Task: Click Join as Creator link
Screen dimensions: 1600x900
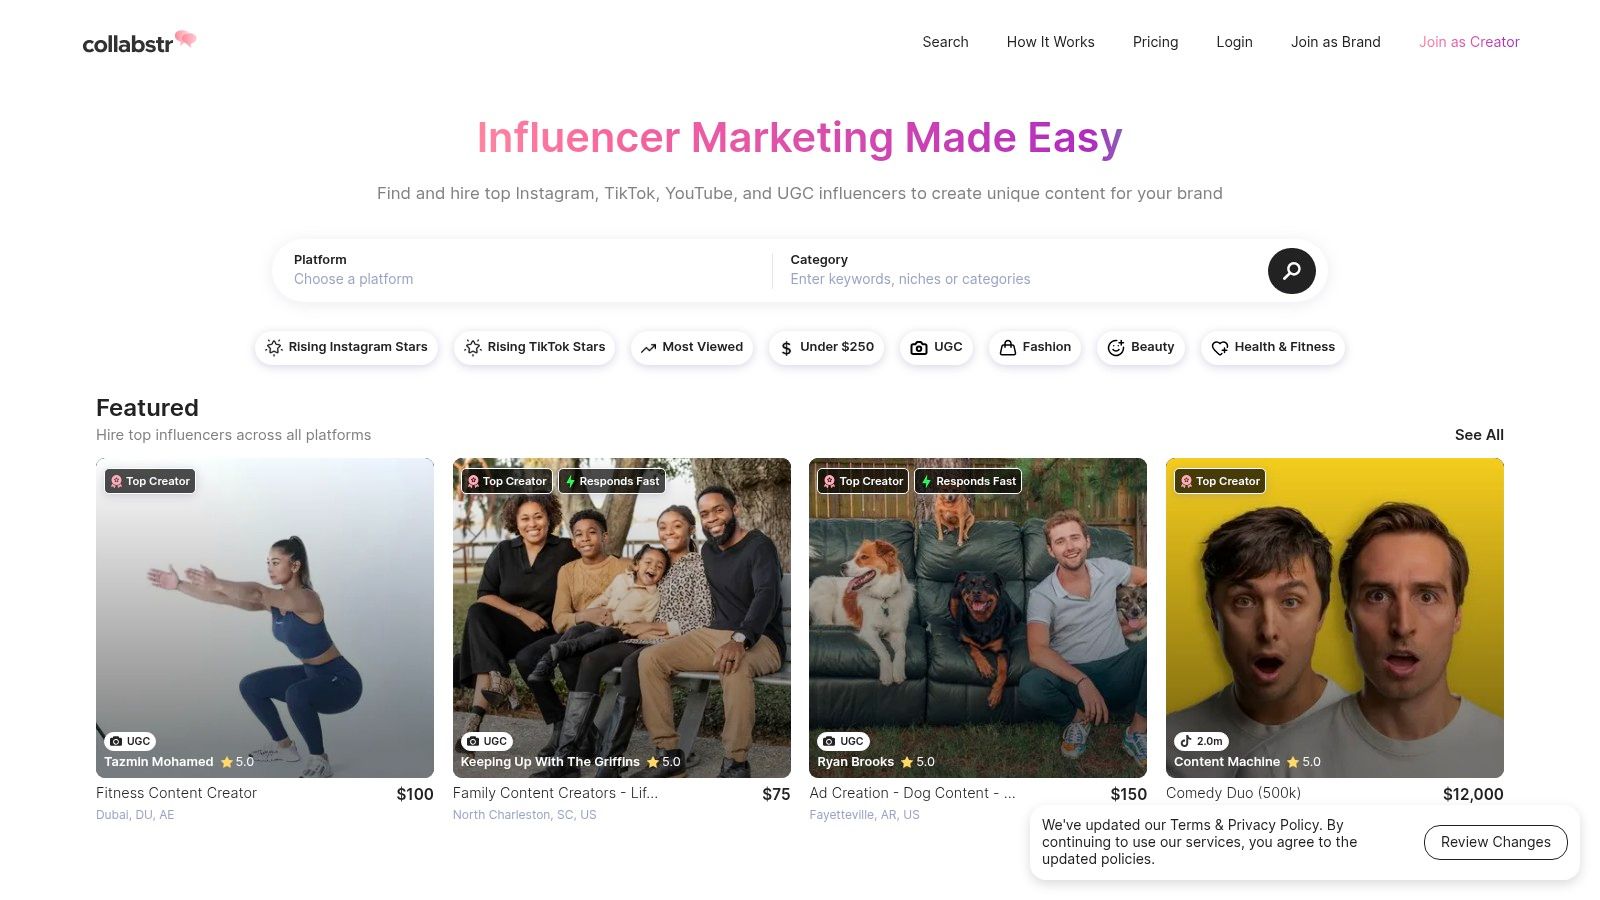Action: click(1469, 42)
